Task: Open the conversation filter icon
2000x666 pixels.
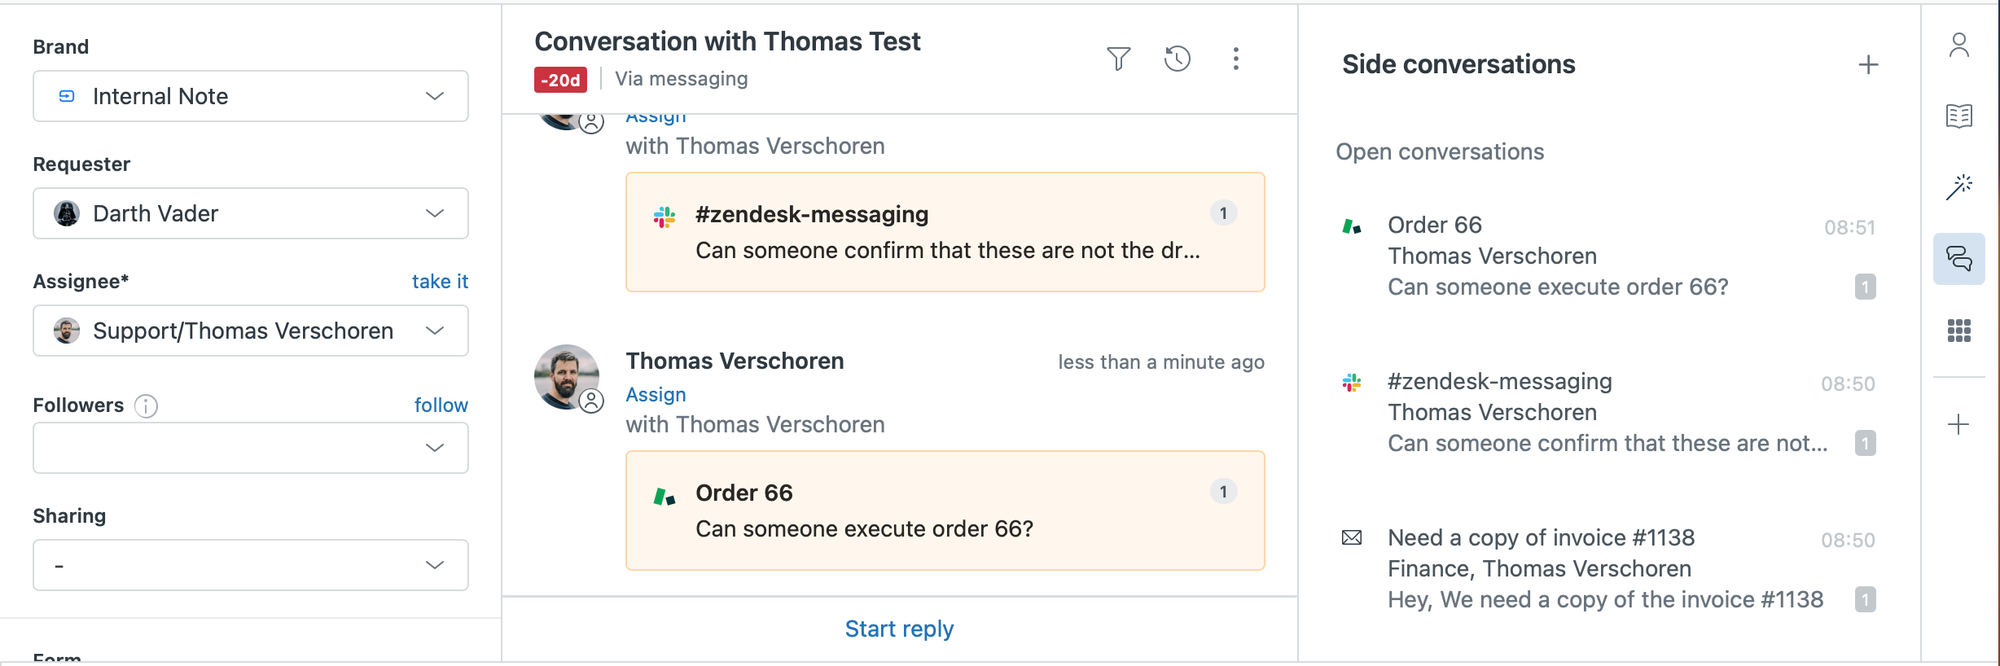Action: point(1118,59)
